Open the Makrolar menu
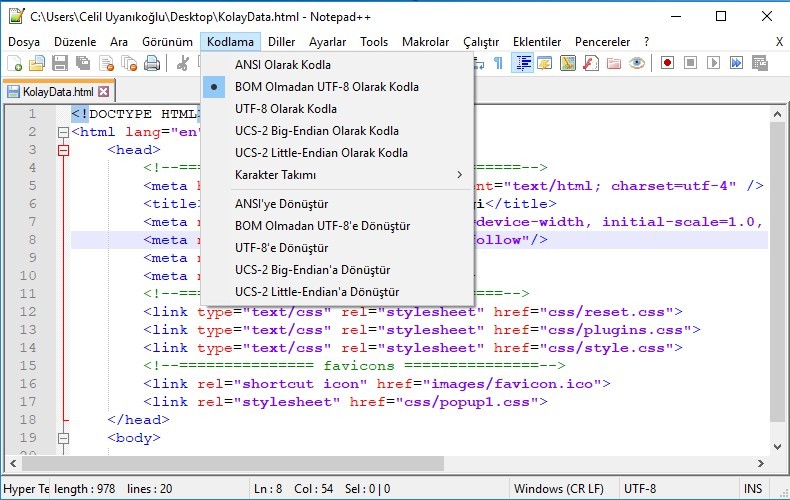This screenshot has width=790, height=500. pos(425,42)
